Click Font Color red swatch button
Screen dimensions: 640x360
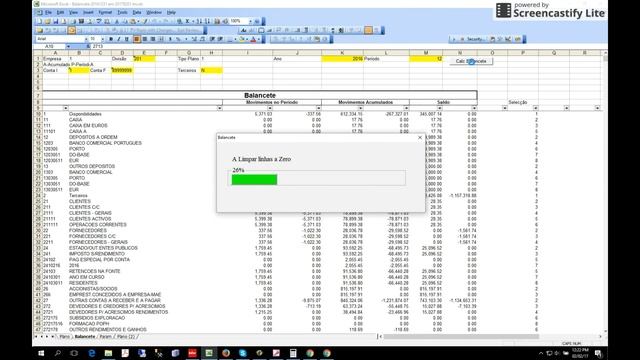coord(253,39)
